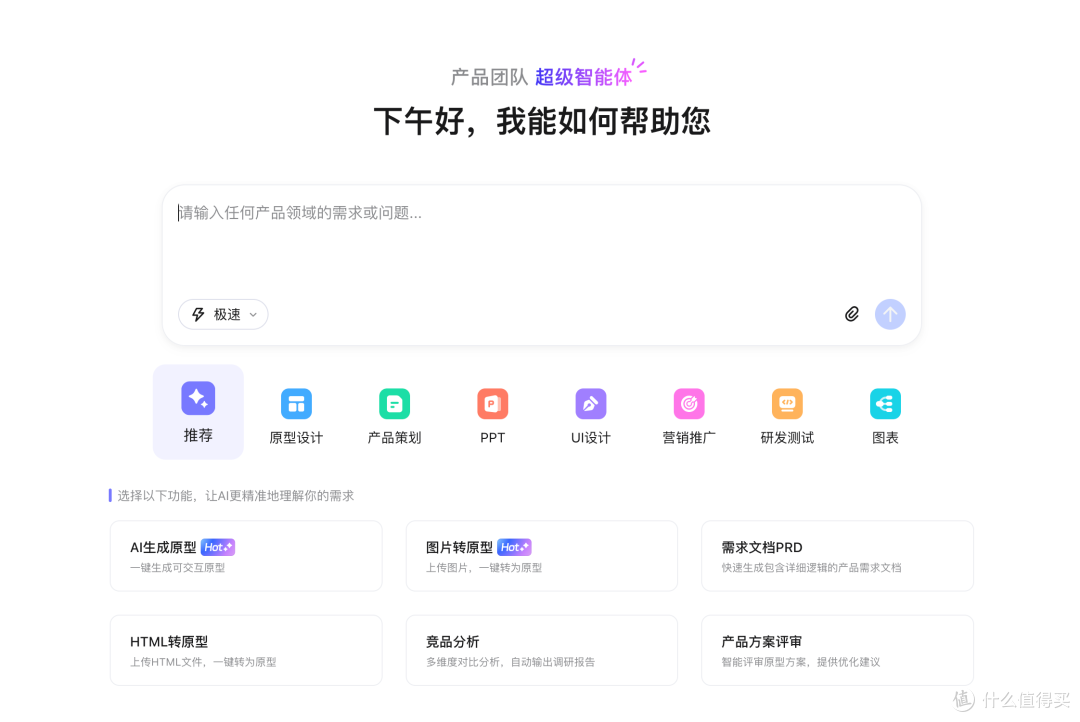Click the 快速生成包含详细逻辑的产品需求文档 text
Image resolution: width=1080 pixels, height=722 pixels.
pos(811,568)
